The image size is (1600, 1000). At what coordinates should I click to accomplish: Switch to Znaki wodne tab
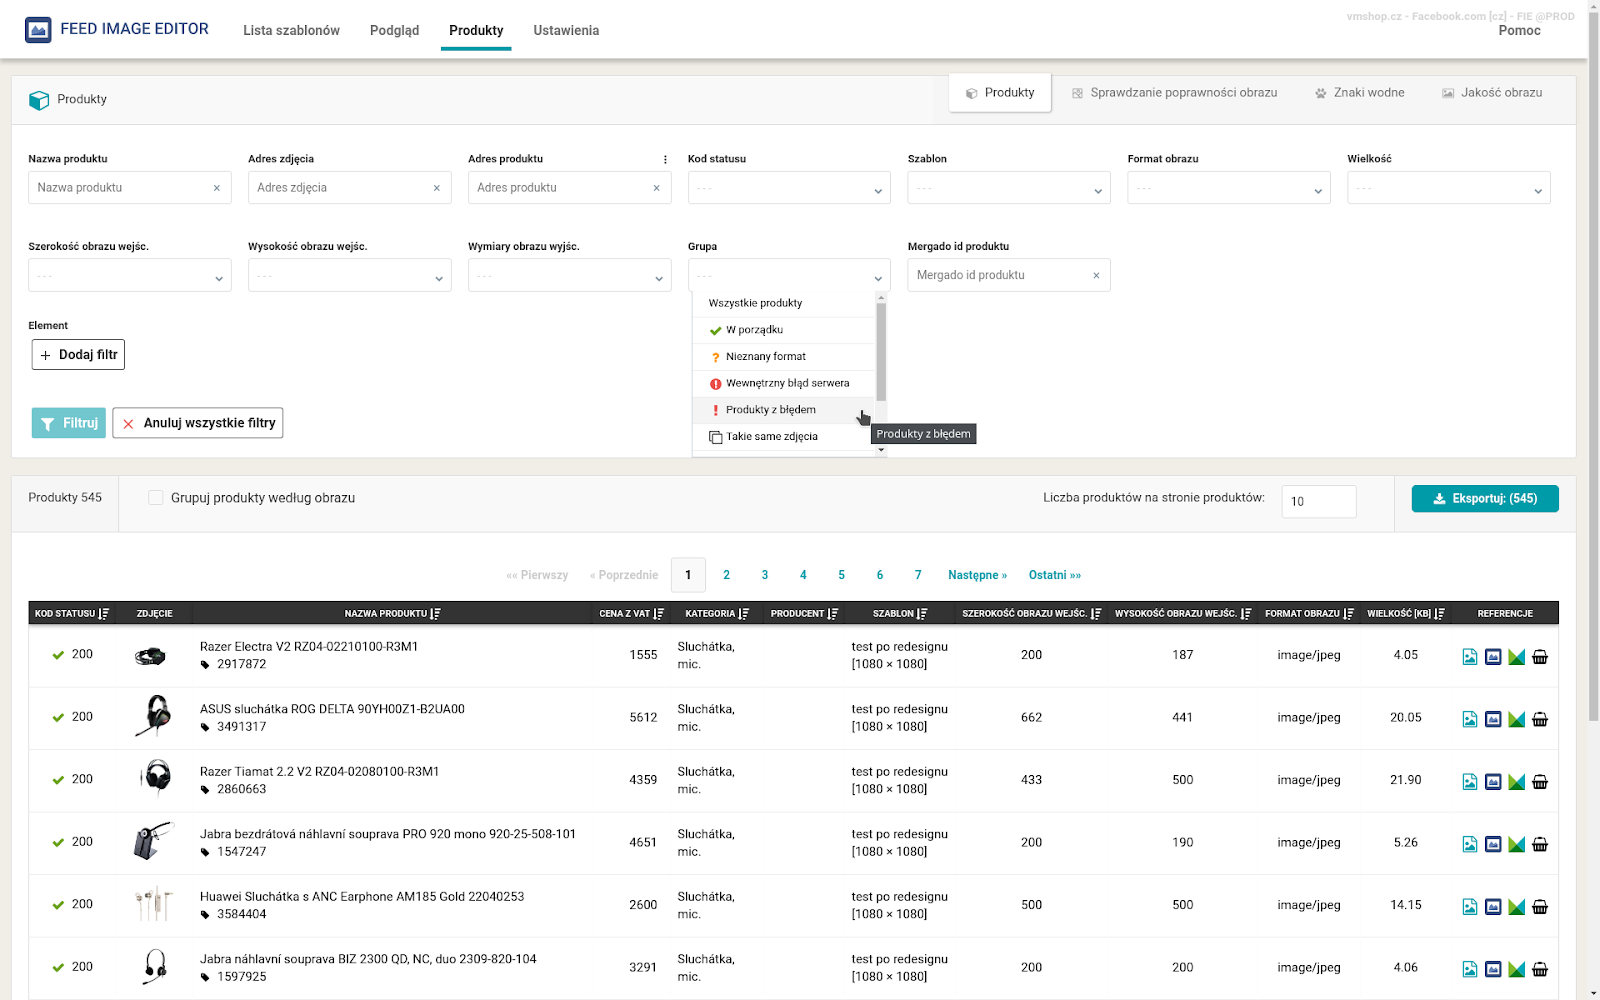[1359, 93]
